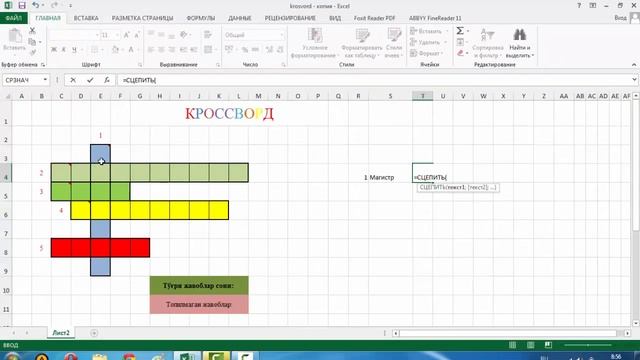Switch to the ВИД tab
640x360 pixels.
[335, 18]
